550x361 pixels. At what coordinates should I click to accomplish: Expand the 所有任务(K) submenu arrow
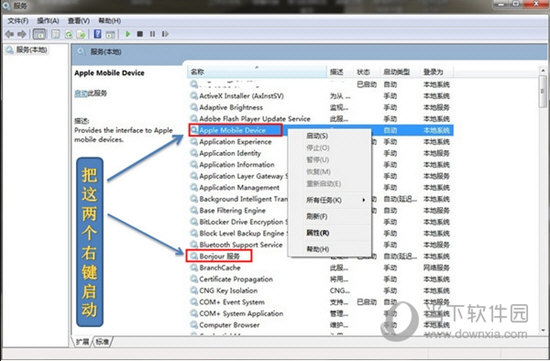(364, 200)
